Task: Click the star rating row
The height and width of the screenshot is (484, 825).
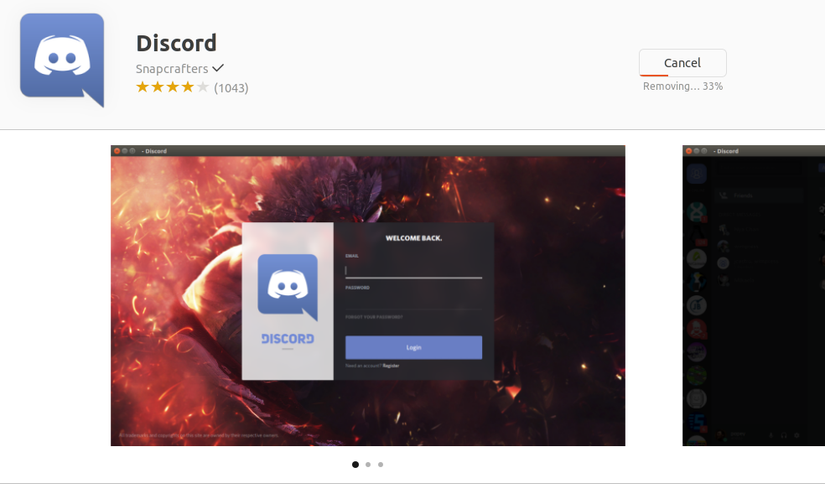Action: 173,87
